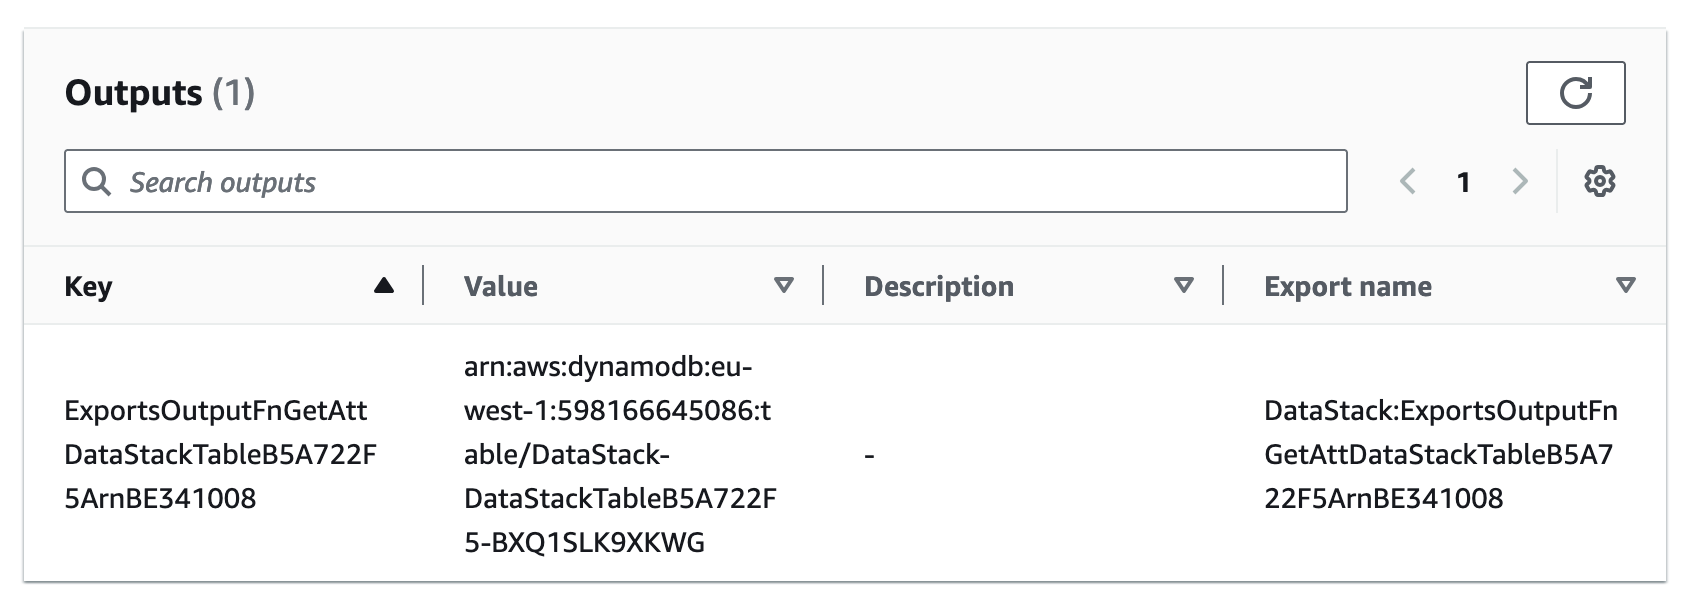The width and height of the screenshot is (1694, 612).
Task: Select the Description column header
Action: pos(938,286)
